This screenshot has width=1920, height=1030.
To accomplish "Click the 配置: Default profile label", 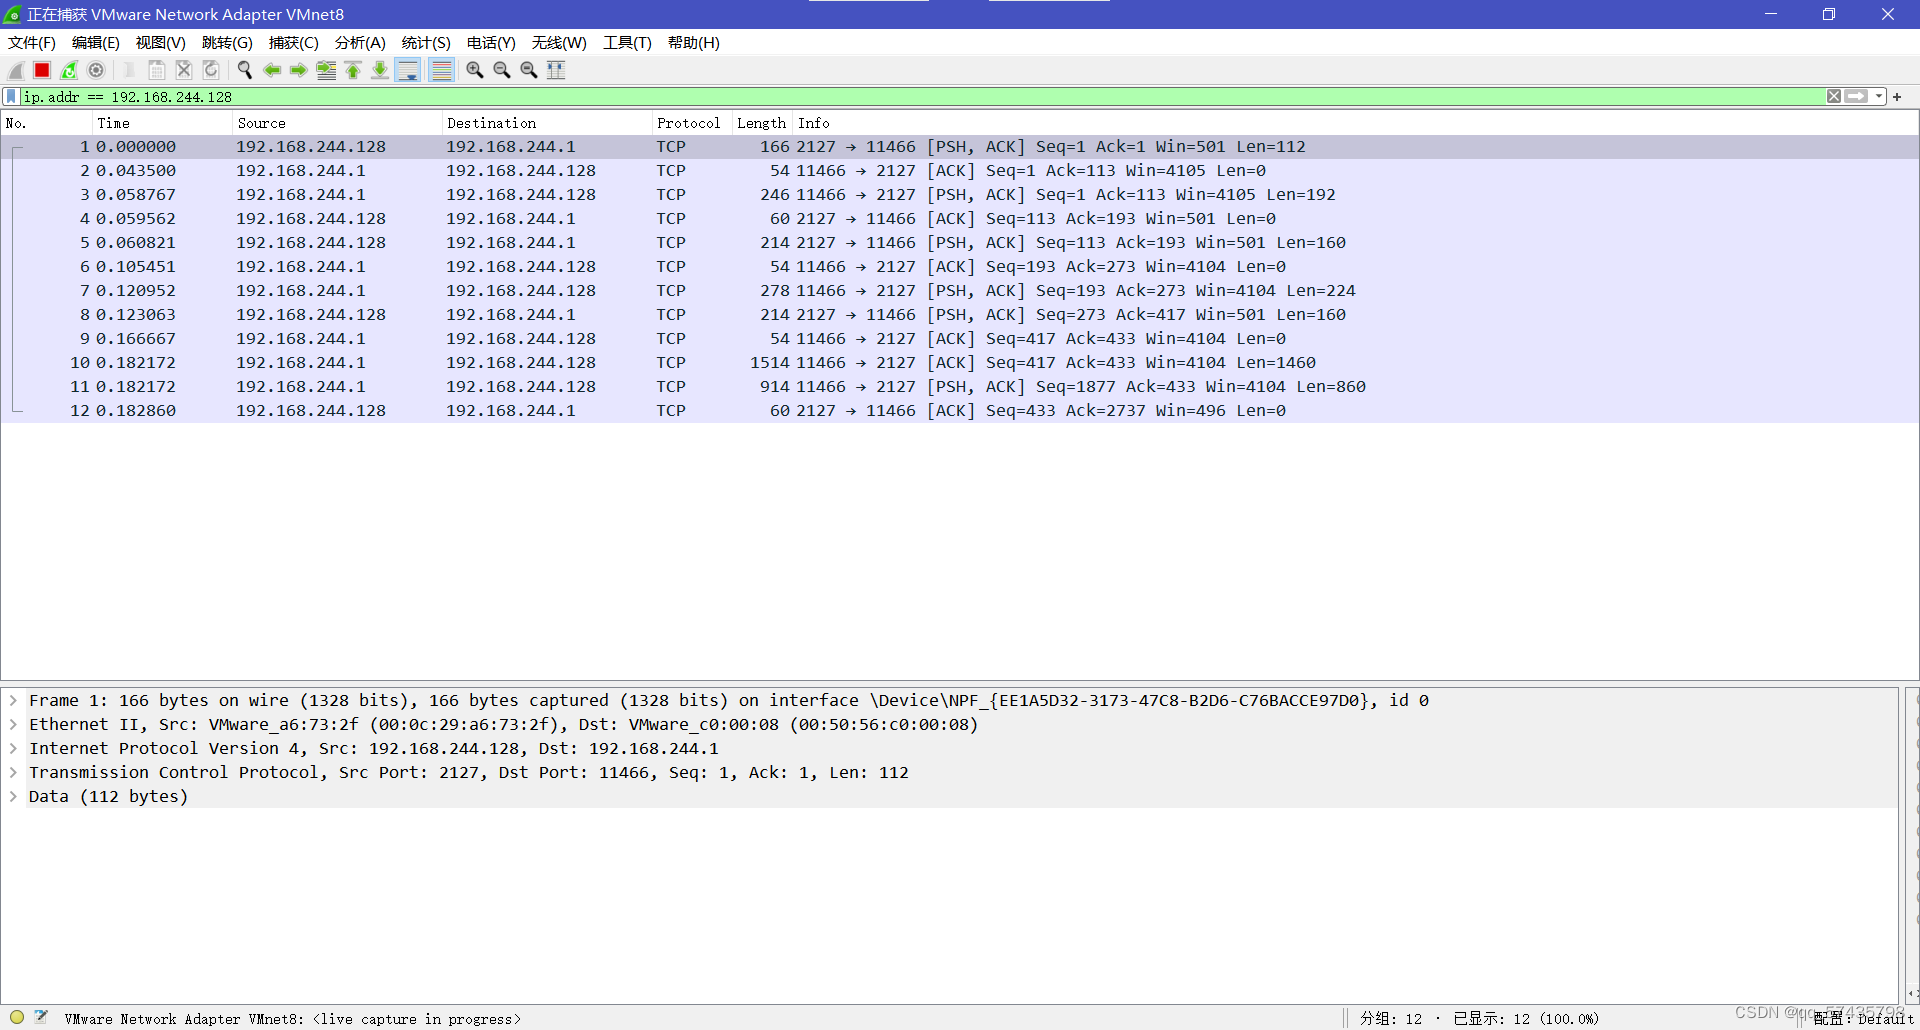I will tap(1864, 1019).
